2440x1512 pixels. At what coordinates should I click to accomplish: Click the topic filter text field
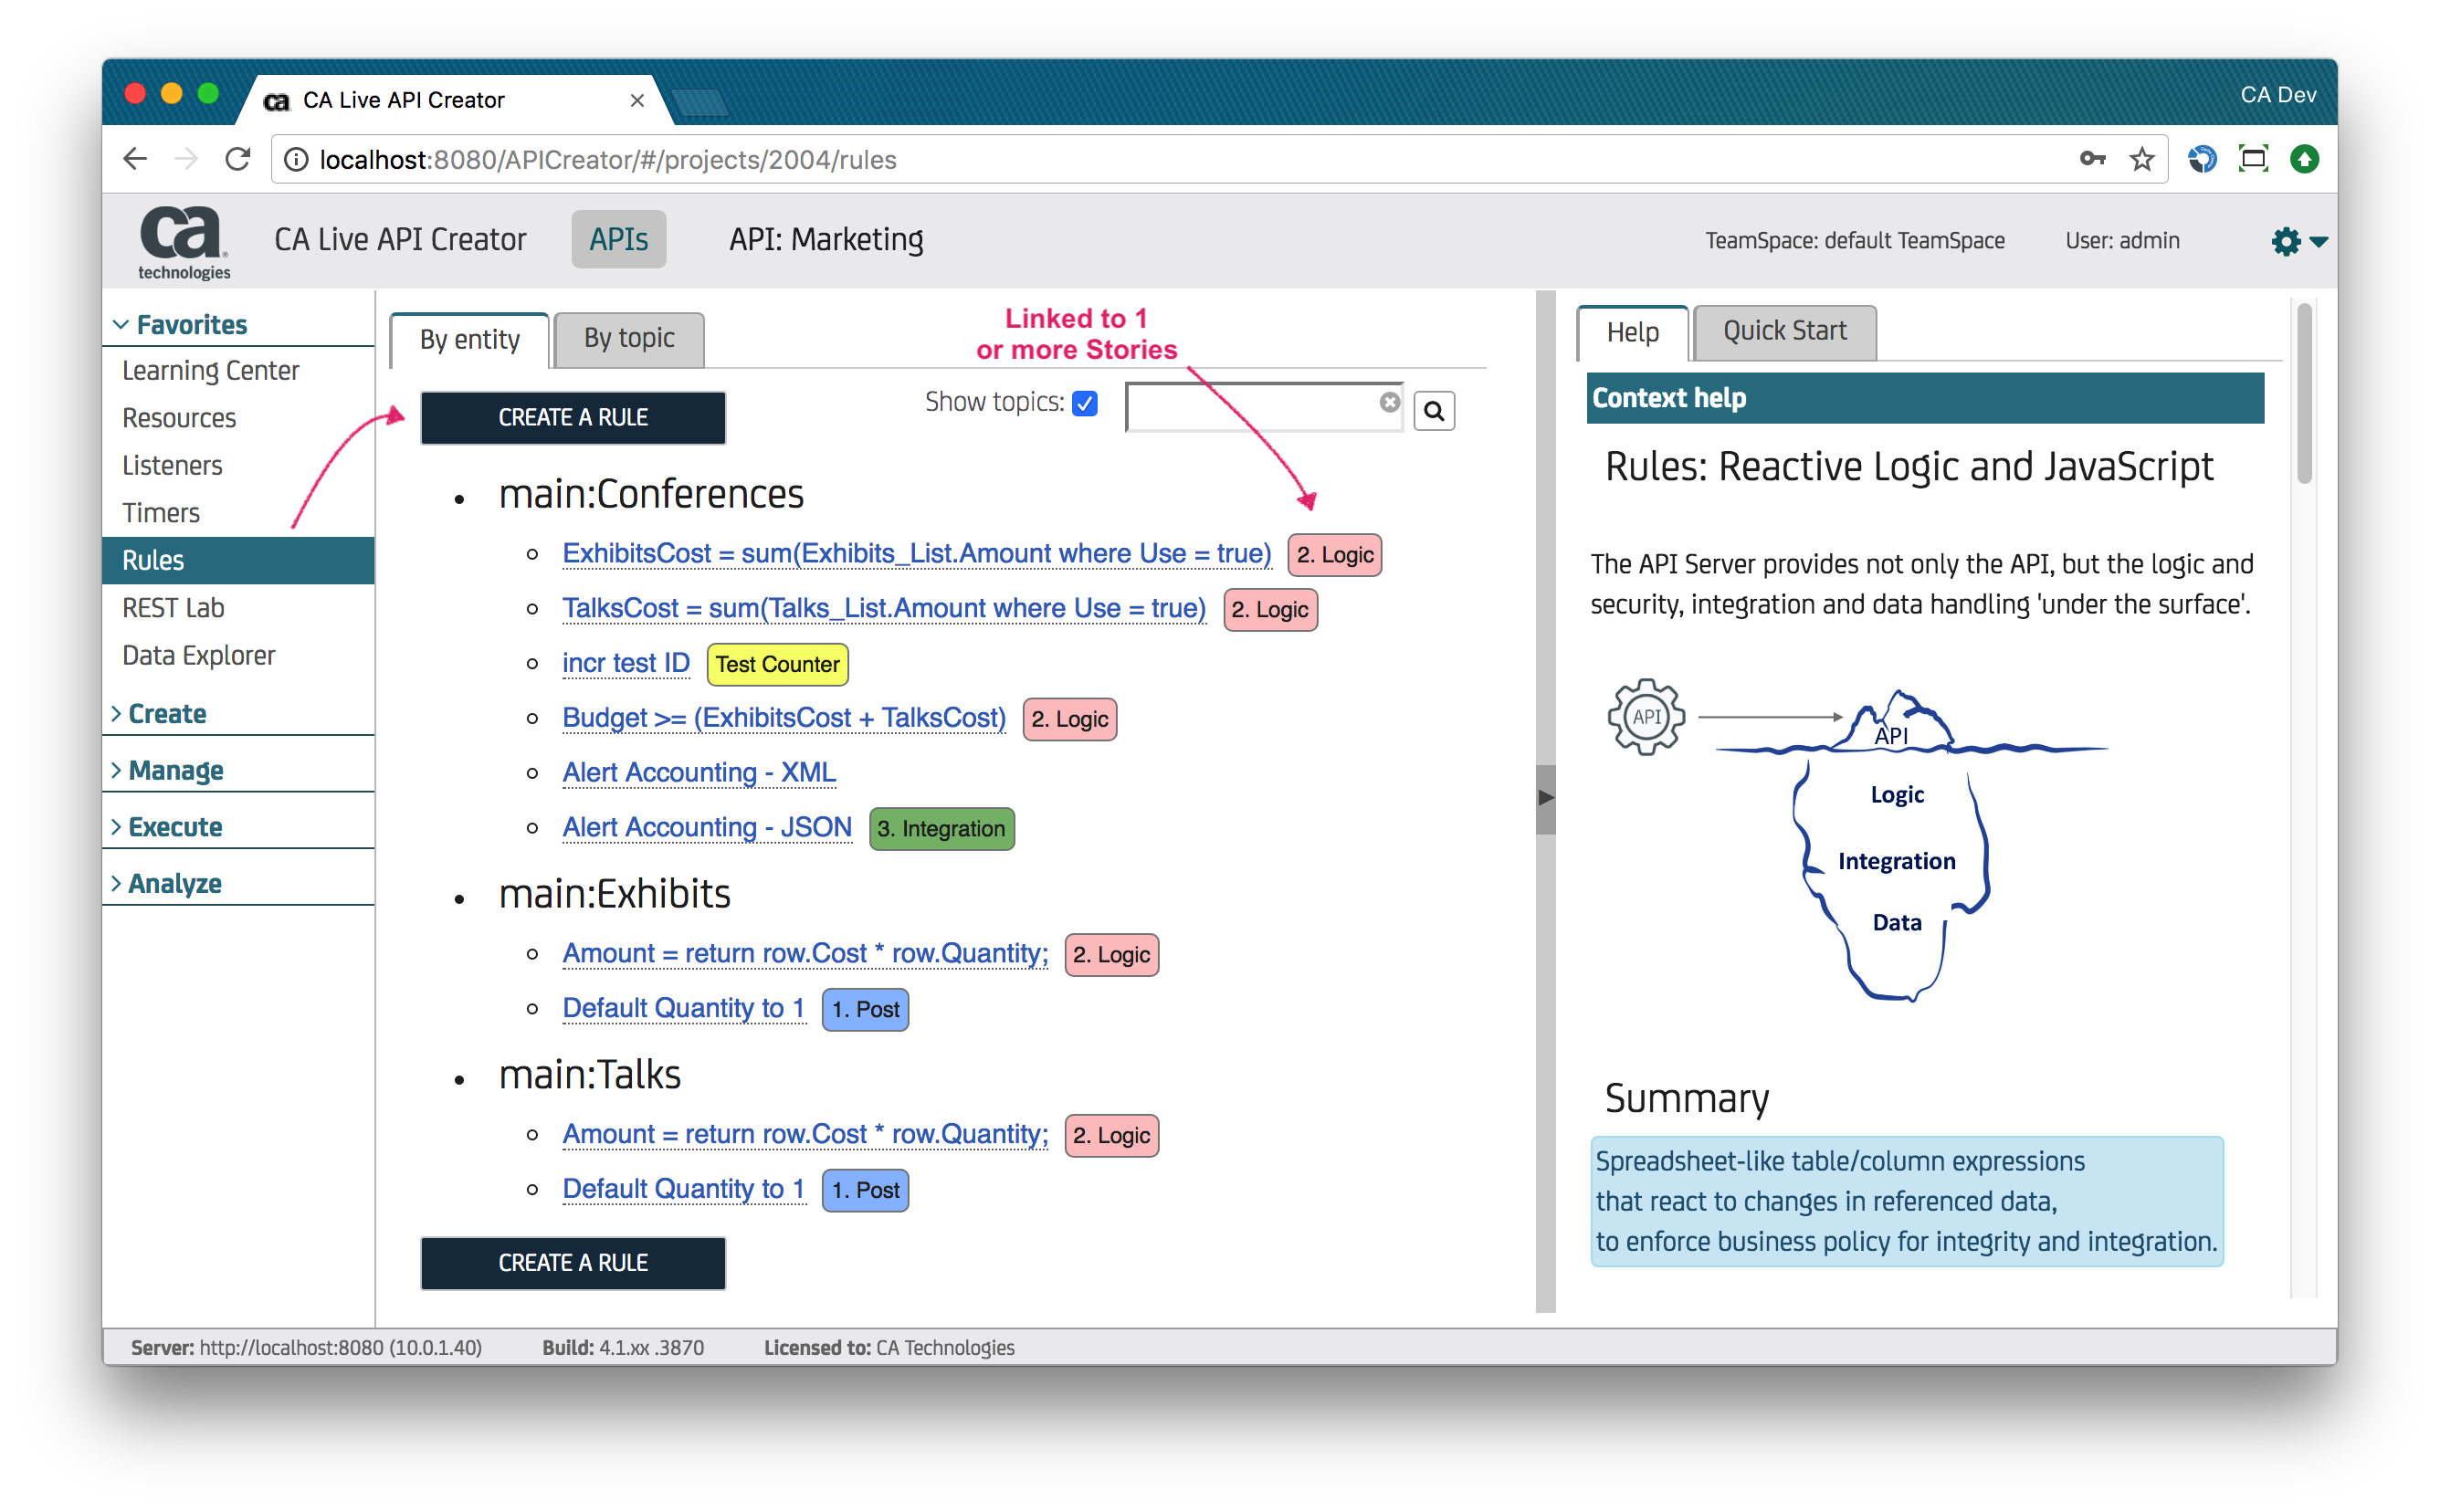[1250, 407]
